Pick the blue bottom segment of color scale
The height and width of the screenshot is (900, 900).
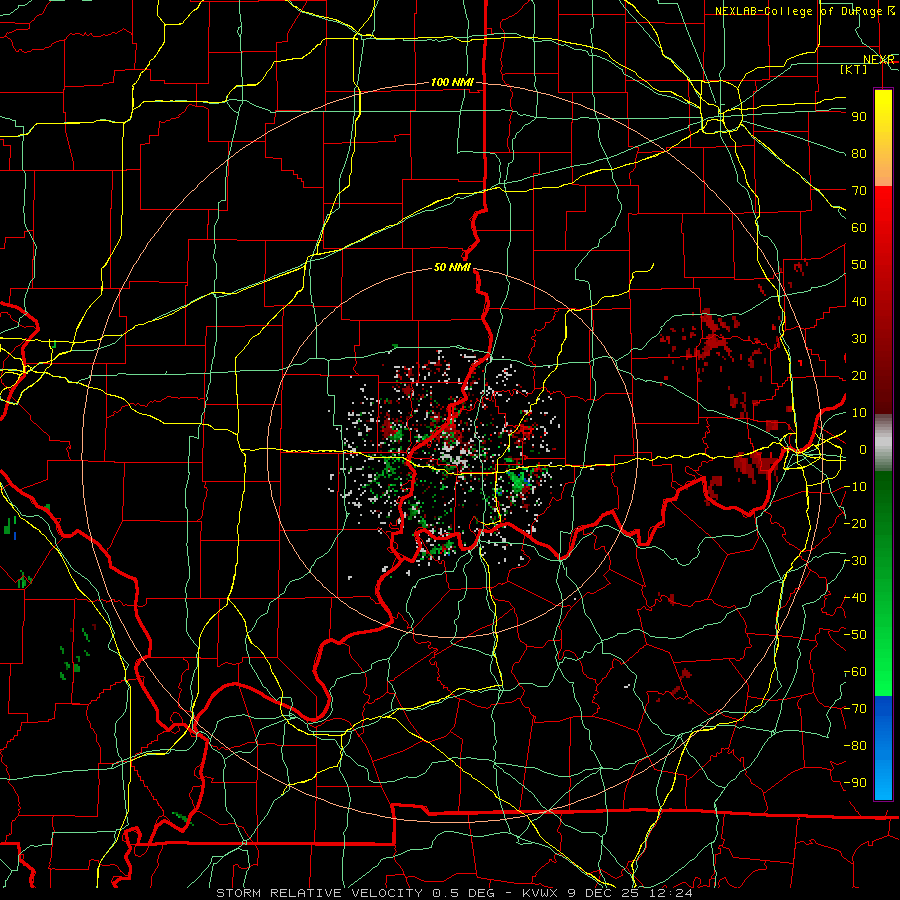[883, 748]
